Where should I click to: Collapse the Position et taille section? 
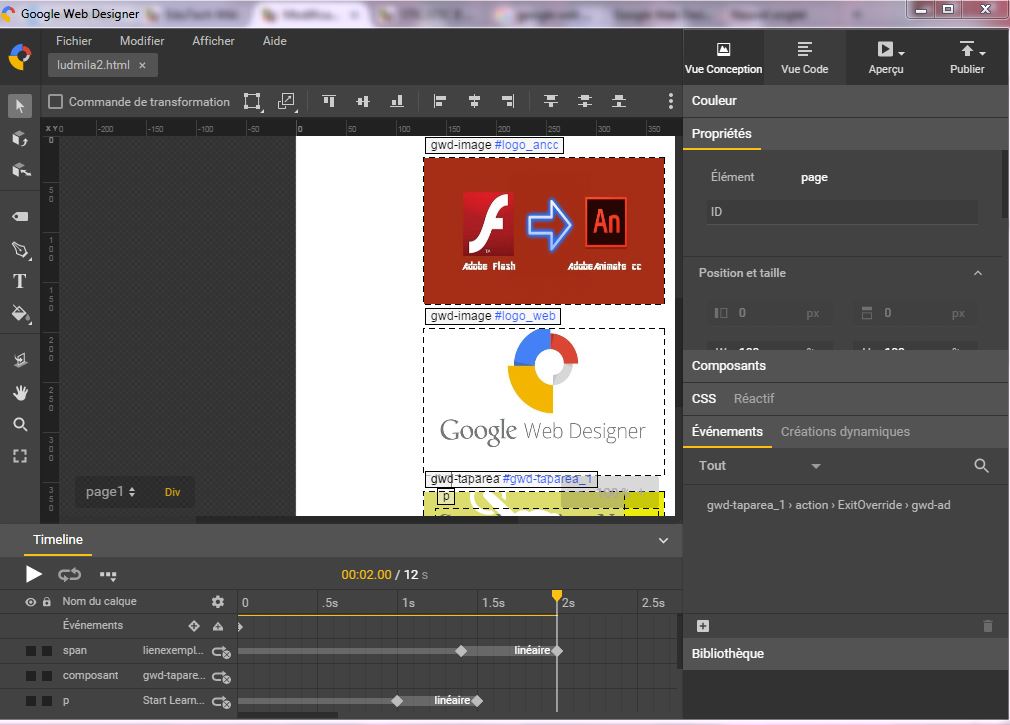[978, 273]
